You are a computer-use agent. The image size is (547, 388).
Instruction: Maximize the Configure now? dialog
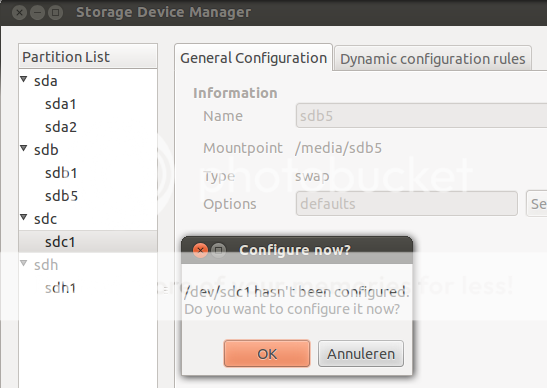[219, 250]
